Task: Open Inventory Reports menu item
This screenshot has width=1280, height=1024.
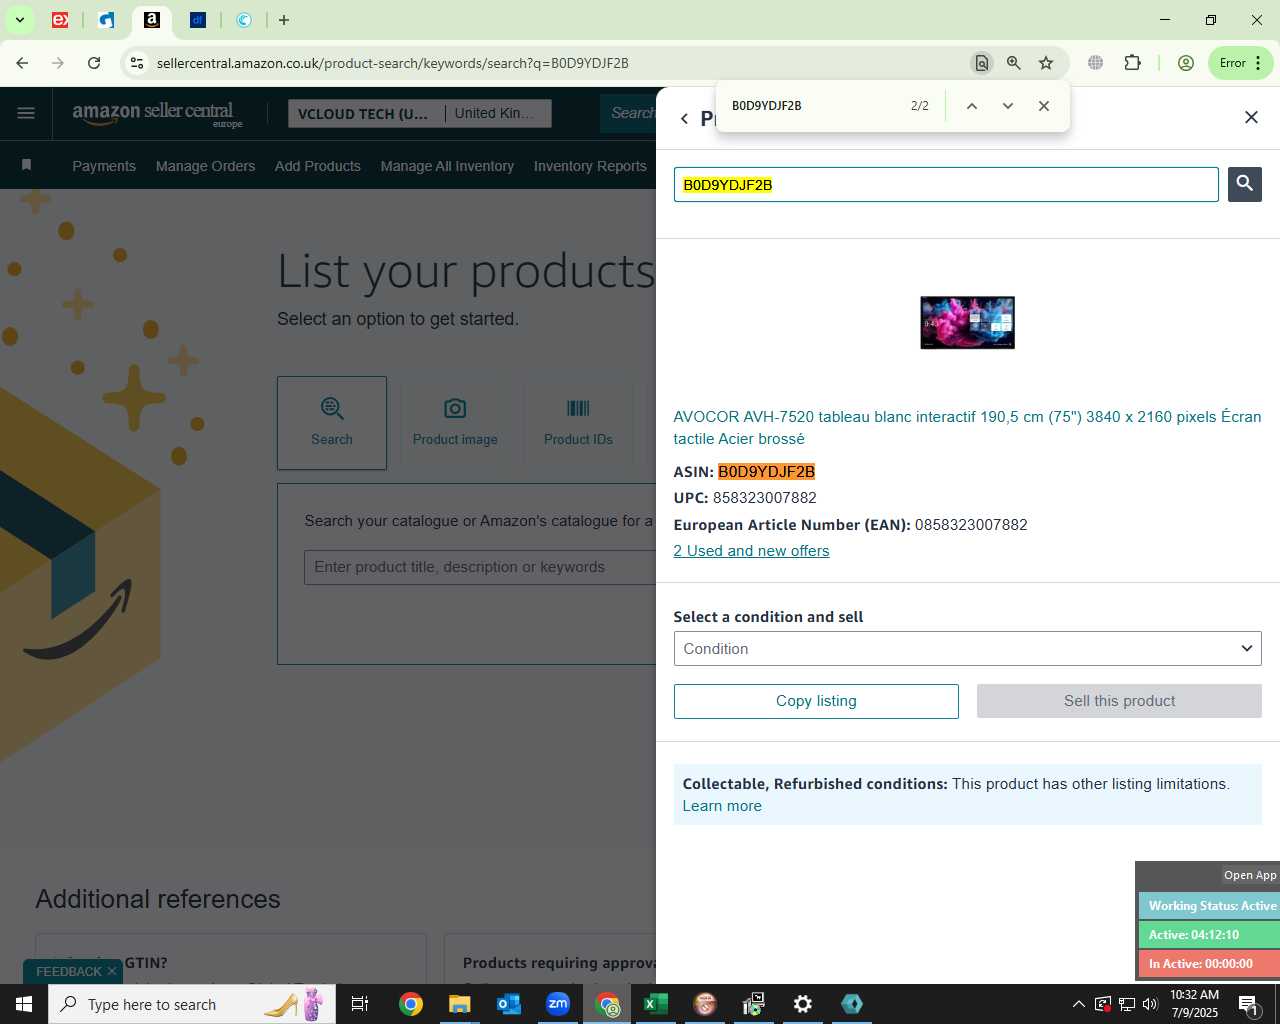Action: pyautogui.click(x=590, y=166)
